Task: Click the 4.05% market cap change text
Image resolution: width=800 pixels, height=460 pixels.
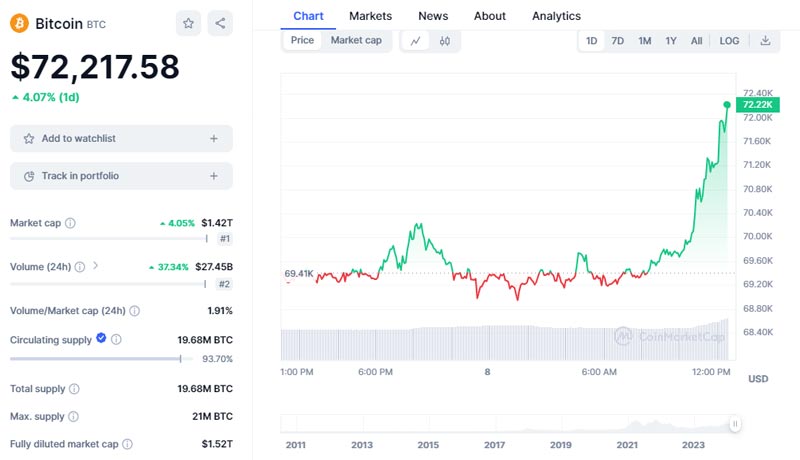Action: pyautogui.click(x=182, y=223)
